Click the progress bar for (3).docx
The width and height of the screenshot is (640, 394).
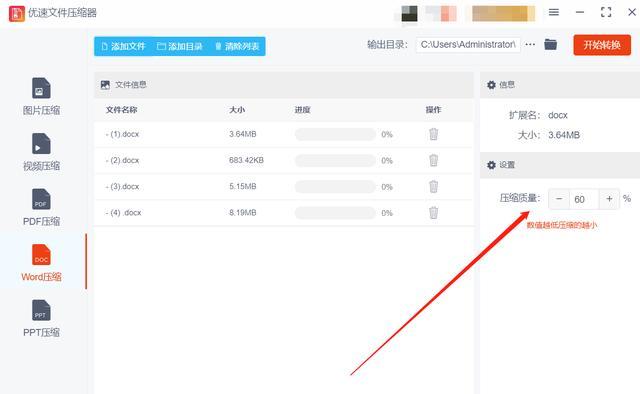point(335,187)
